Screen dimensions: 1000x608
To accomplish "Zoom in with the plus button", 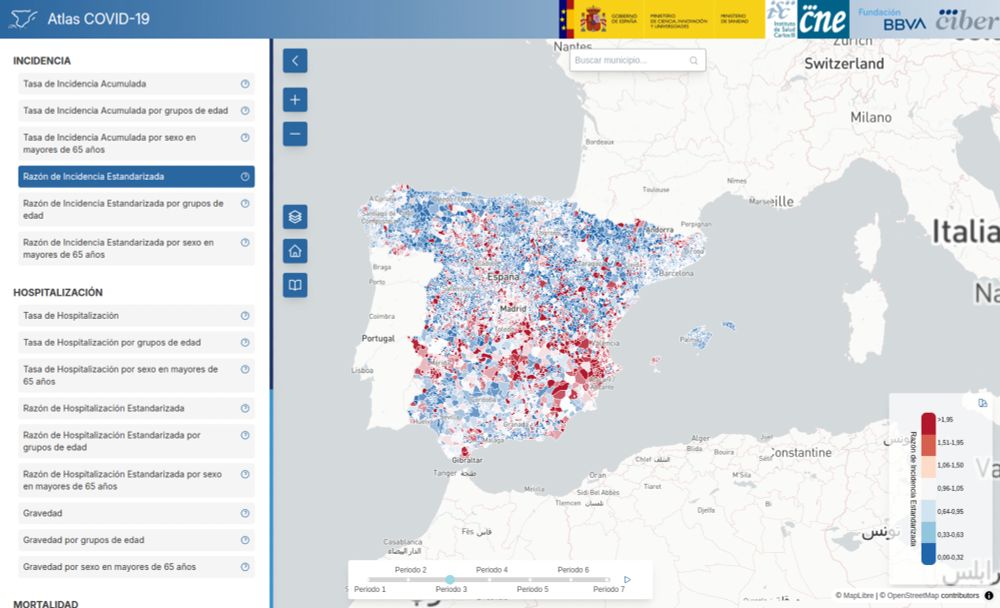I will point(295,100).
